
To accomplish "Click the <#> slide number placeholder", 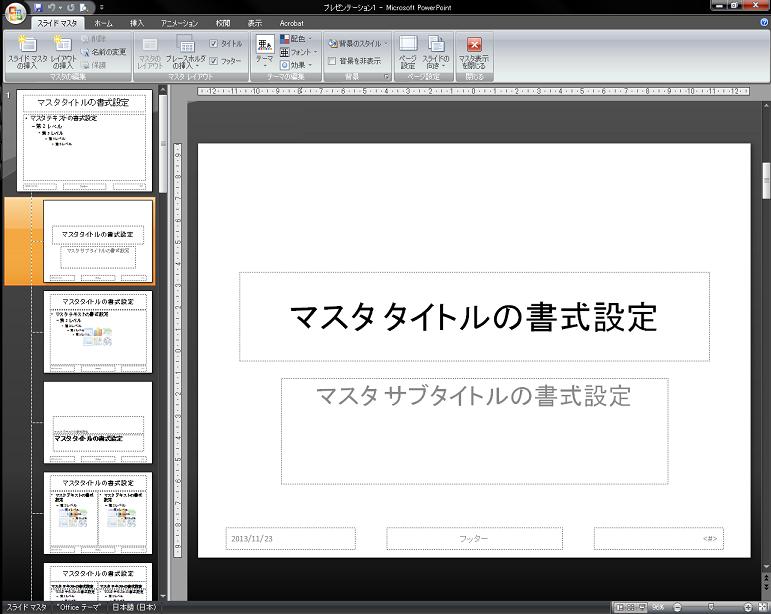I will (x=659, y=538).
